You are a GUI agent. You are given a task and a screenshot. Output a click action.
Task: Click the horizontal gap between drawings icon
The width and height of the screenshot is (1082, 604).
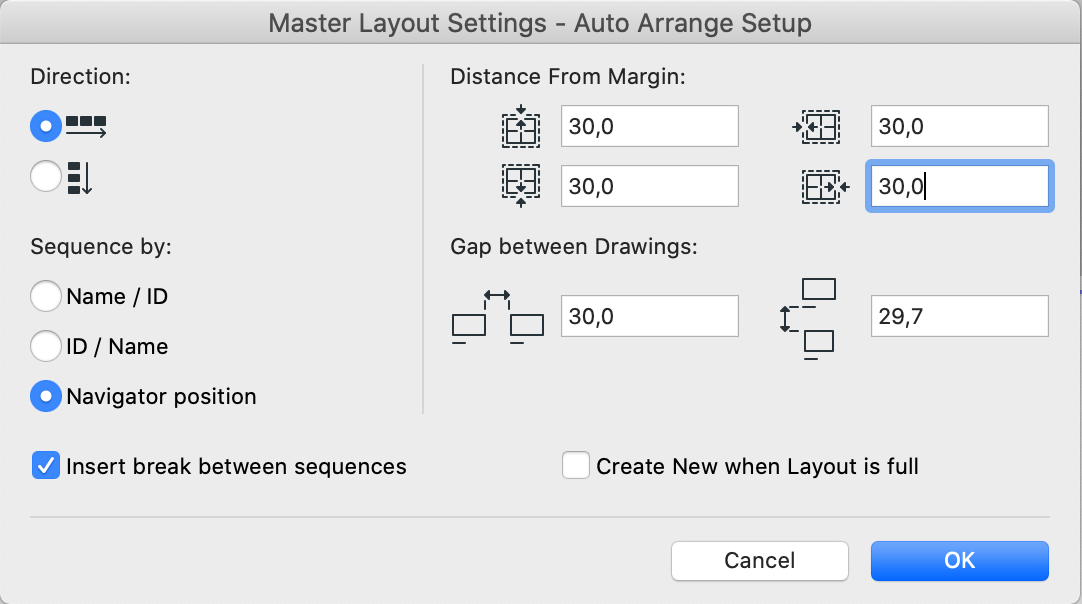pyautogui.click(x=498, y=317)
